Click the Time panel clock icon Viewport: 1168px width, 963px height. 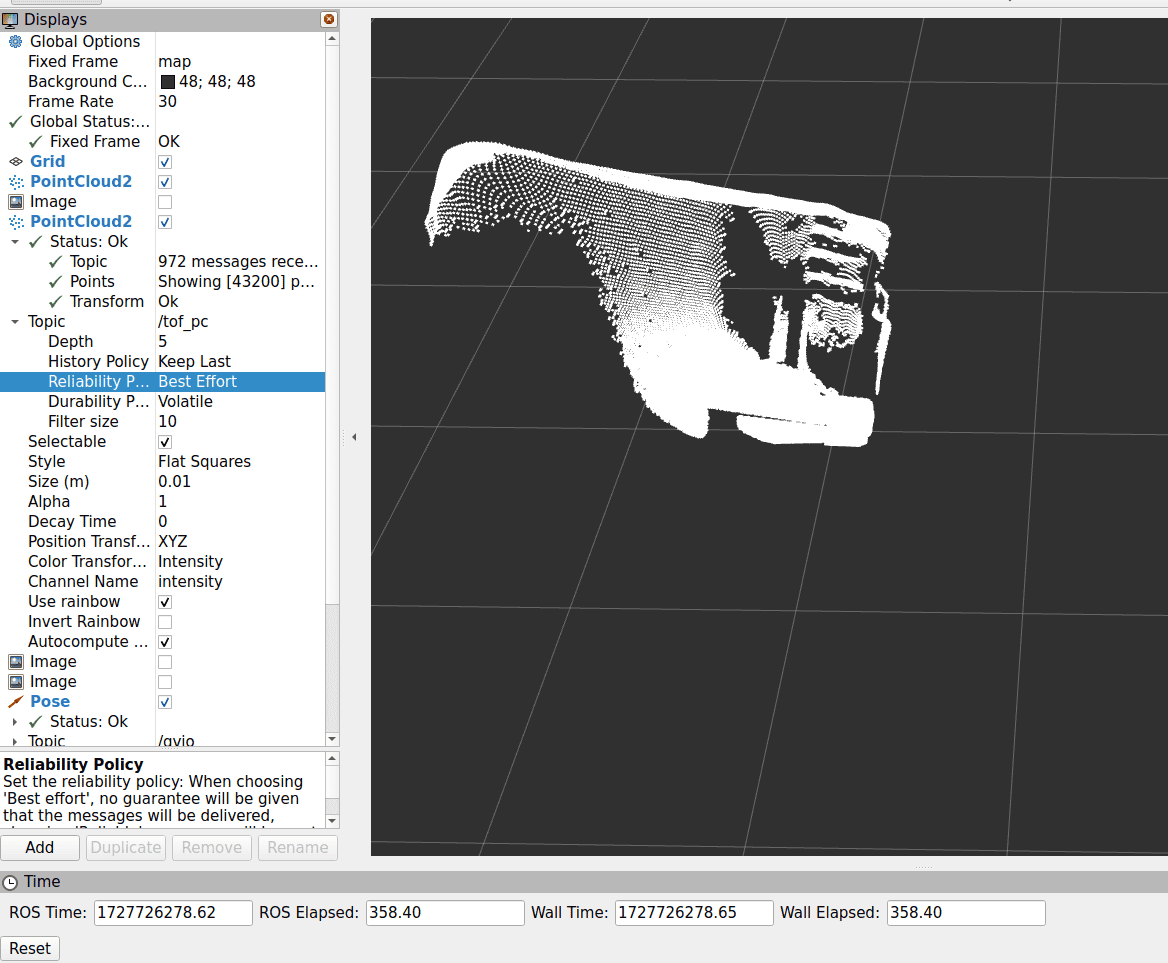coord(10,883)
